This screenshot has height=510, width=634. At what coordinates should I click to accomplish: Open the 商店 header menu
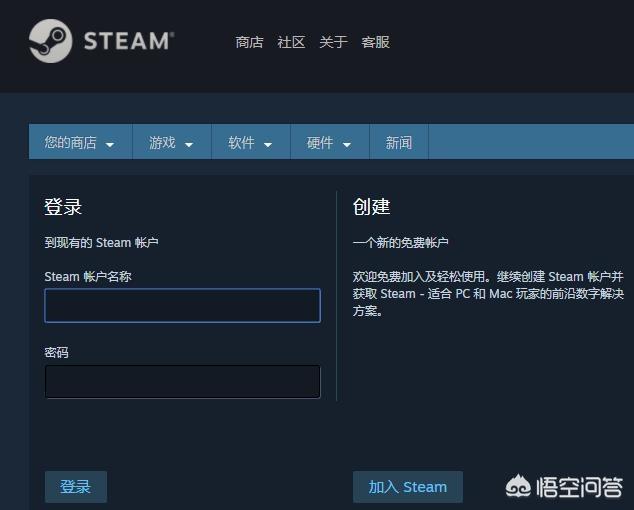click(x=249, y=42)
